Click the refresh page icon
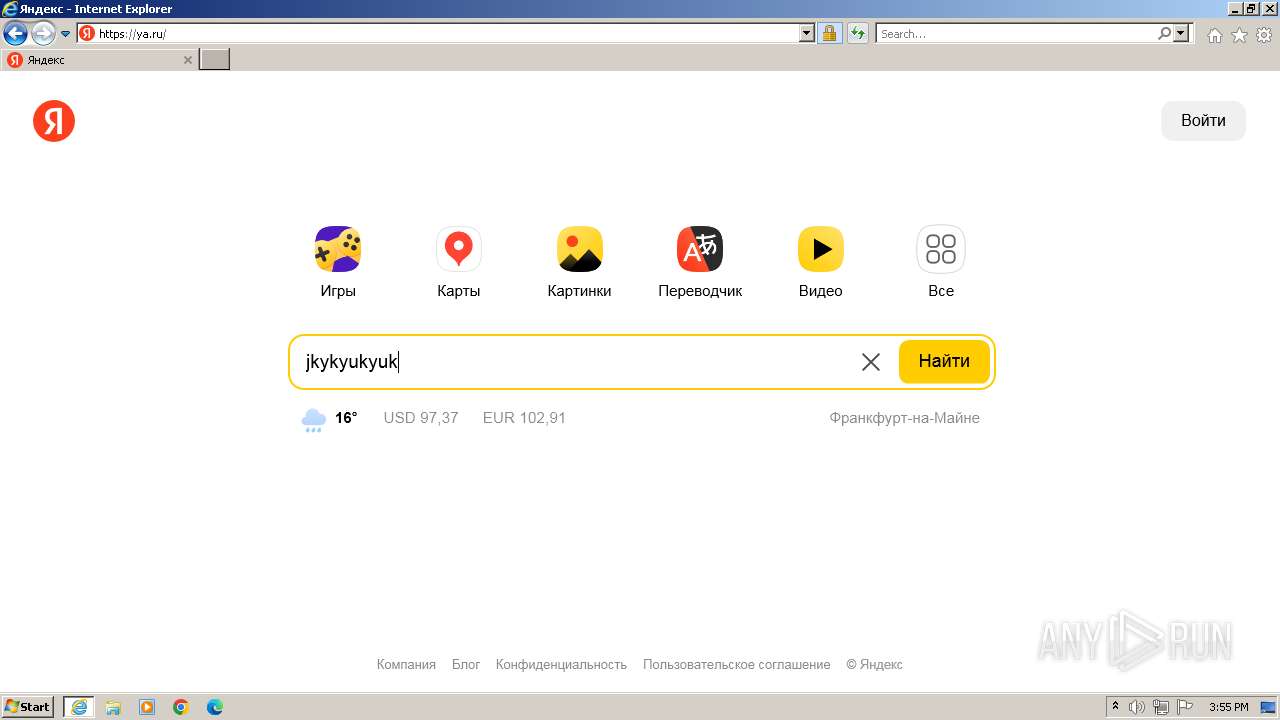The width and height of the screenshot is (1280, 720). click(x=858, y=33)
